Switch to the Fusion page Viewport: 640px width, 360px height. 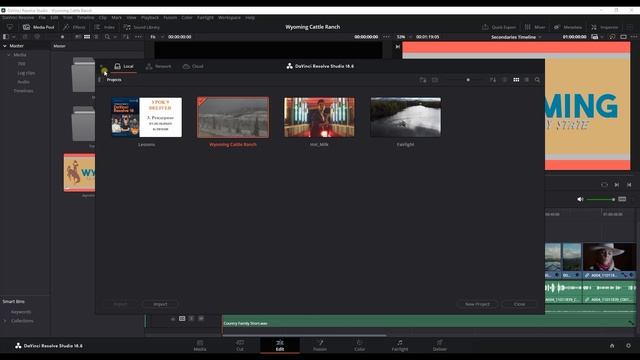[320, 345]
